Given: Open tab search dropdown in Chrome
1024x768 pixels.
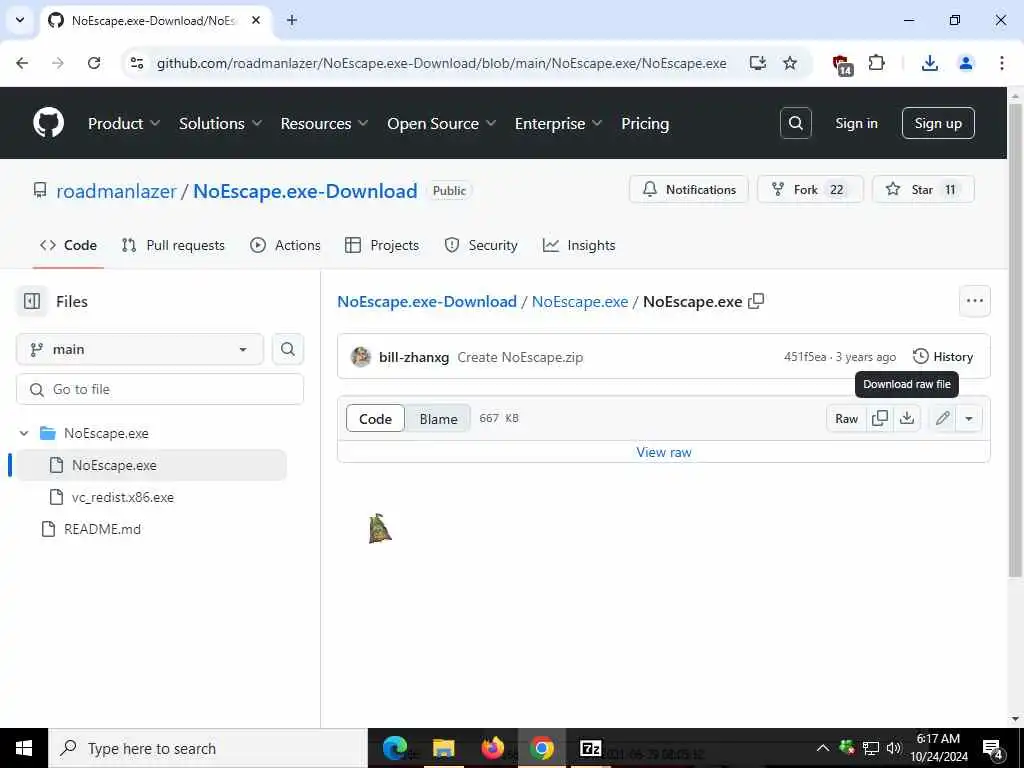Looking at the screenshot, I should coord(20,20).
